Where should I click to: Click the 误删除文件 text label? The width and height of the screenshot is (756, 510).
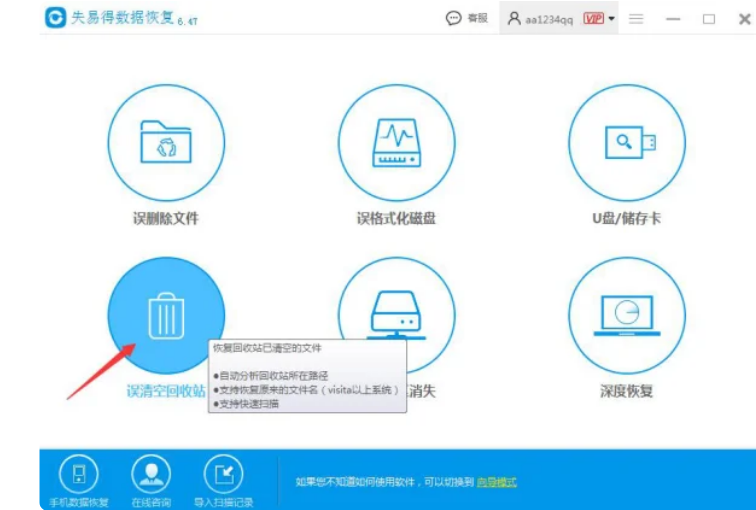[166, 218]
